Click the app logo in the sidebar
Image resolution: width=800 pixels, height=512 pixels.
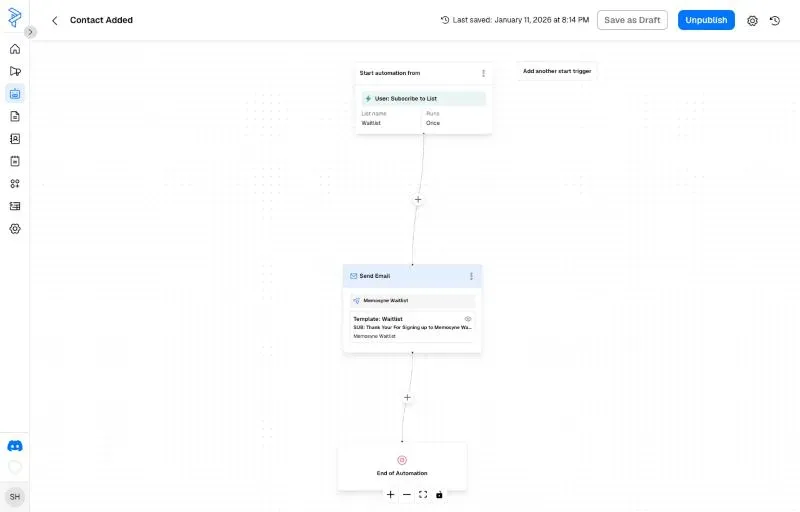(x=15, y=17)
